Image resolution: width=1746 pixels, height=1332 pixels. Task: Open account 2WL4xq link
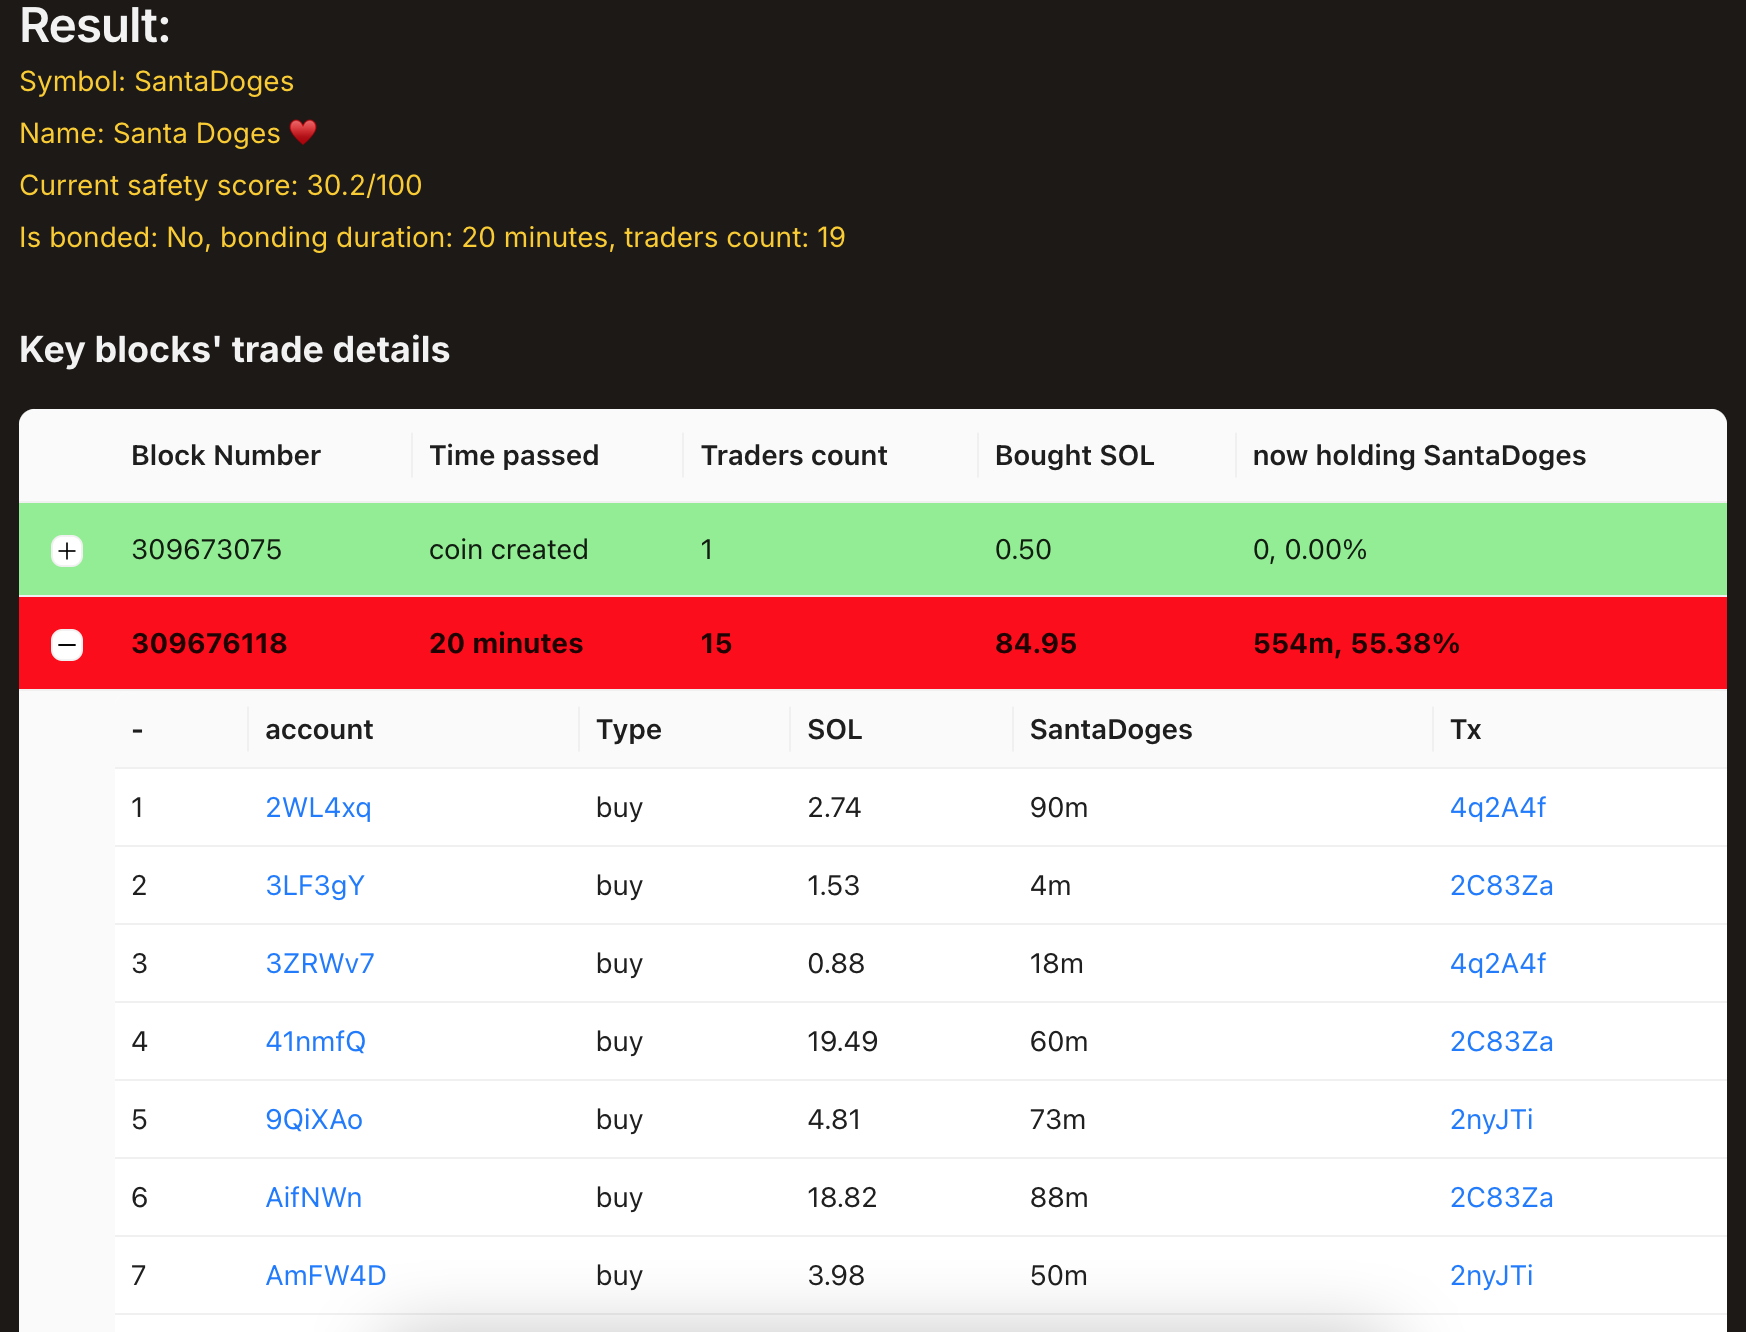coord(318,808)
